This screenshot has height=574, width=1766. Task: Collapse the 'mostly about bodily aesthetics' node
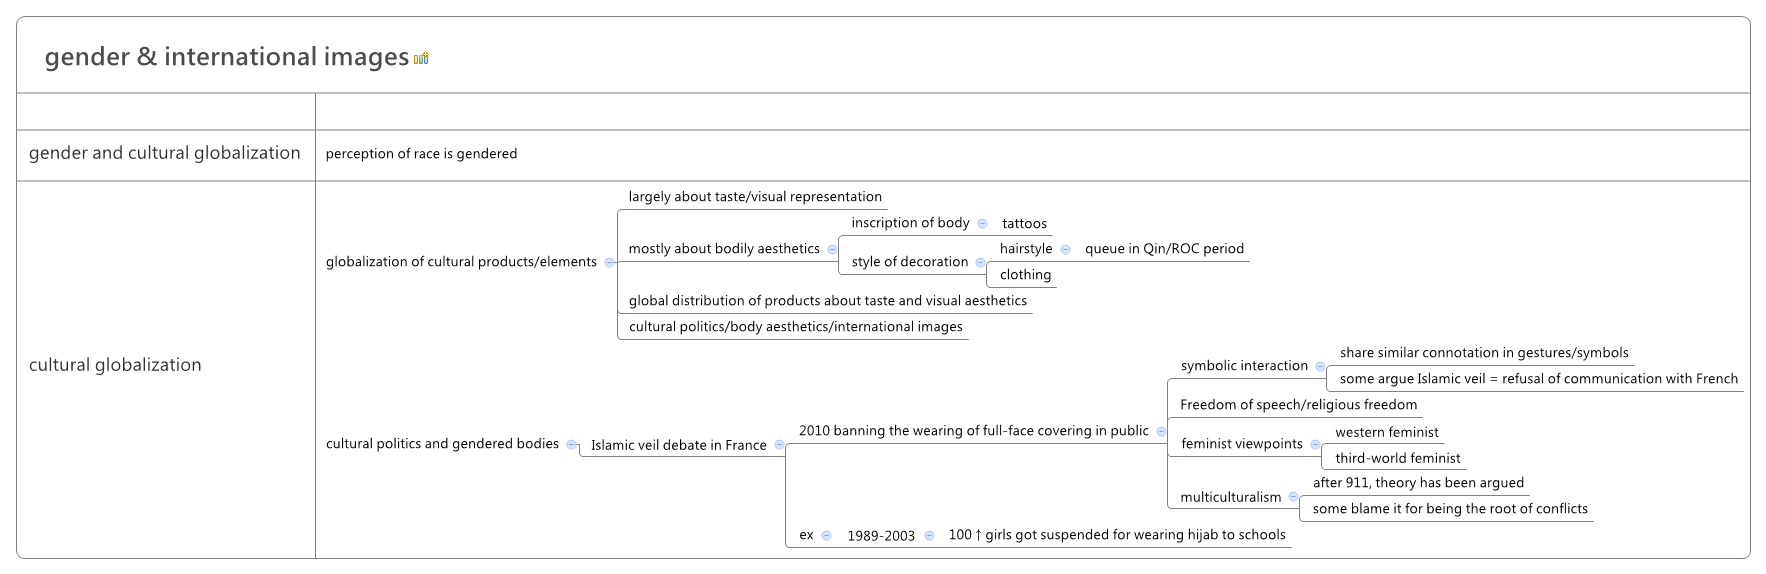pyautogui.click(x=832, y=249)
